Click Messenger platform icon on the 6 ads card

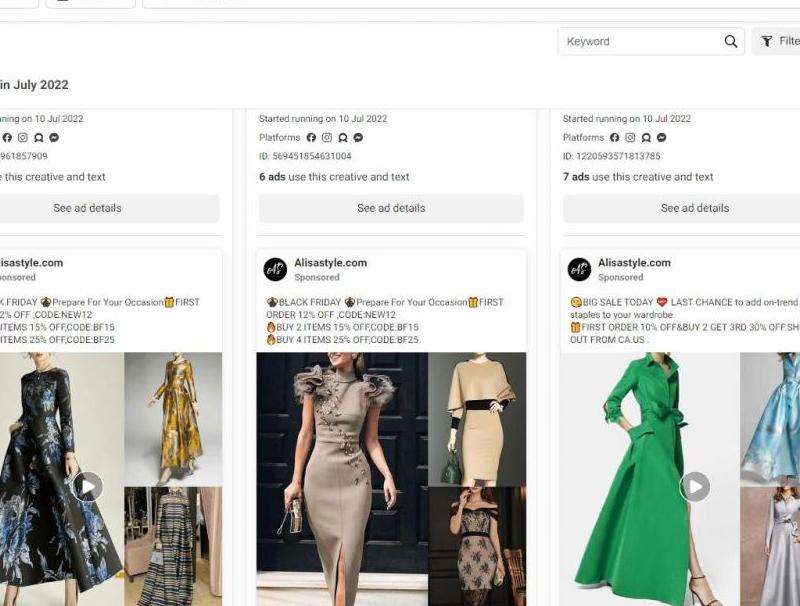click(358, 138)
